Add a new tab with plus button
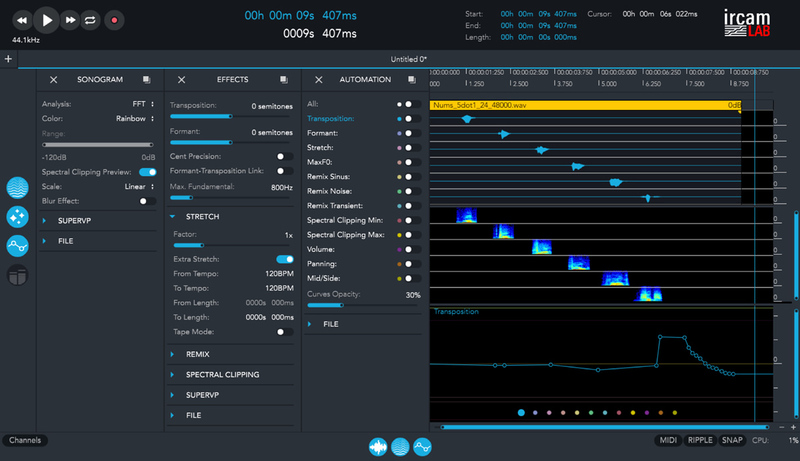The height and width of the screenshot is (461, 800). pyautogui.click(x=8, y=60)
